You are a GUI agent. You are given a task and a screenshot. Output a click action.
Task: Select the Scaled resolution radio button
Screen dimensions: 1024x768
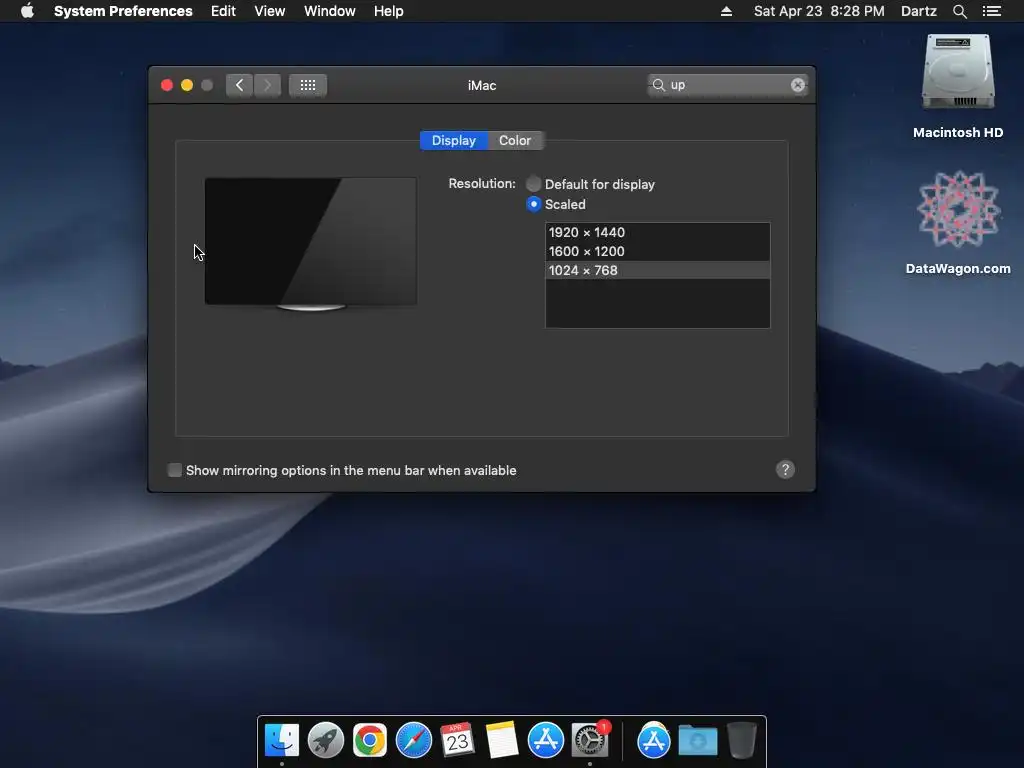tap(534, 204)
